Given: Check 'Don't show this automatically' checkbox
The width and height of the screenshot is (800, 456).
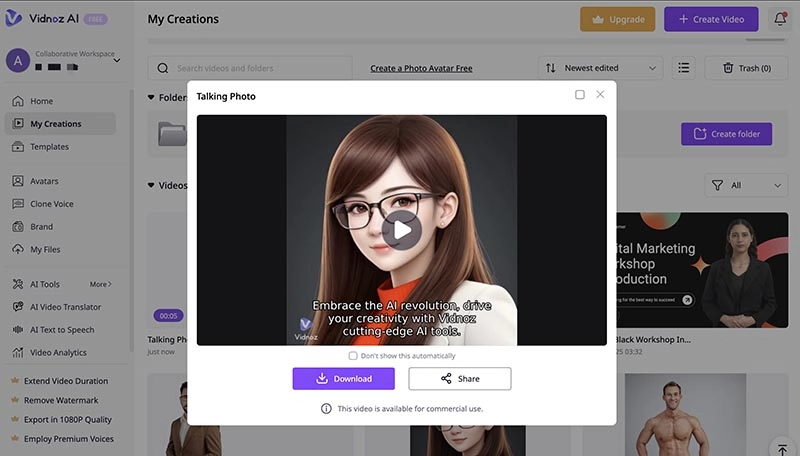Looking at the screenshot, I should point(353,356).
